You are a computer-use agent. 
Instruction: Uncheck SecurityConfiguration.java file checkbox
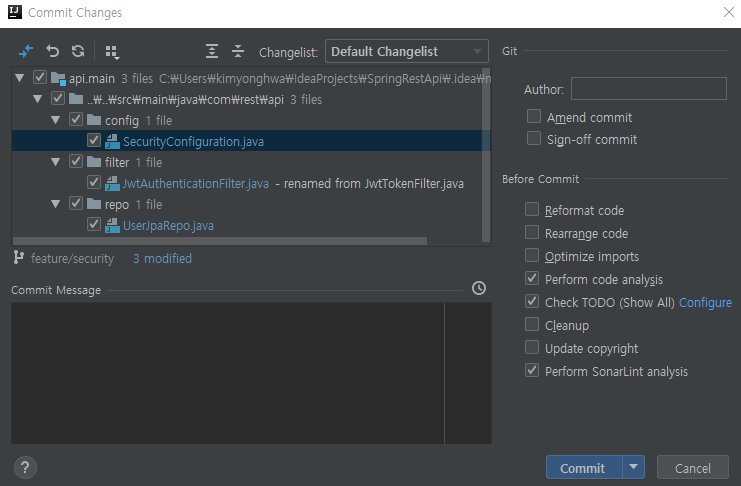click(x=94, y=140)
